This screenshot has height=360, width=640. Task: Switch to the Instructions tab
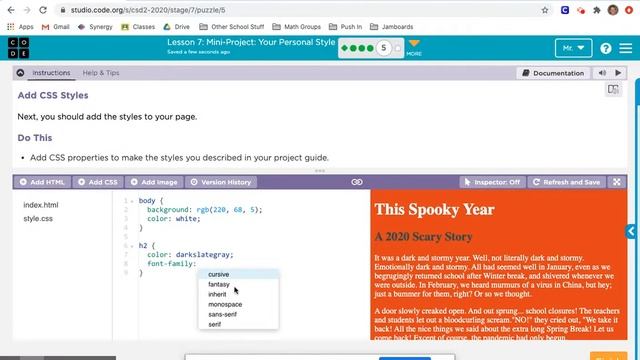pyautogui.click(x=51, y=73)
